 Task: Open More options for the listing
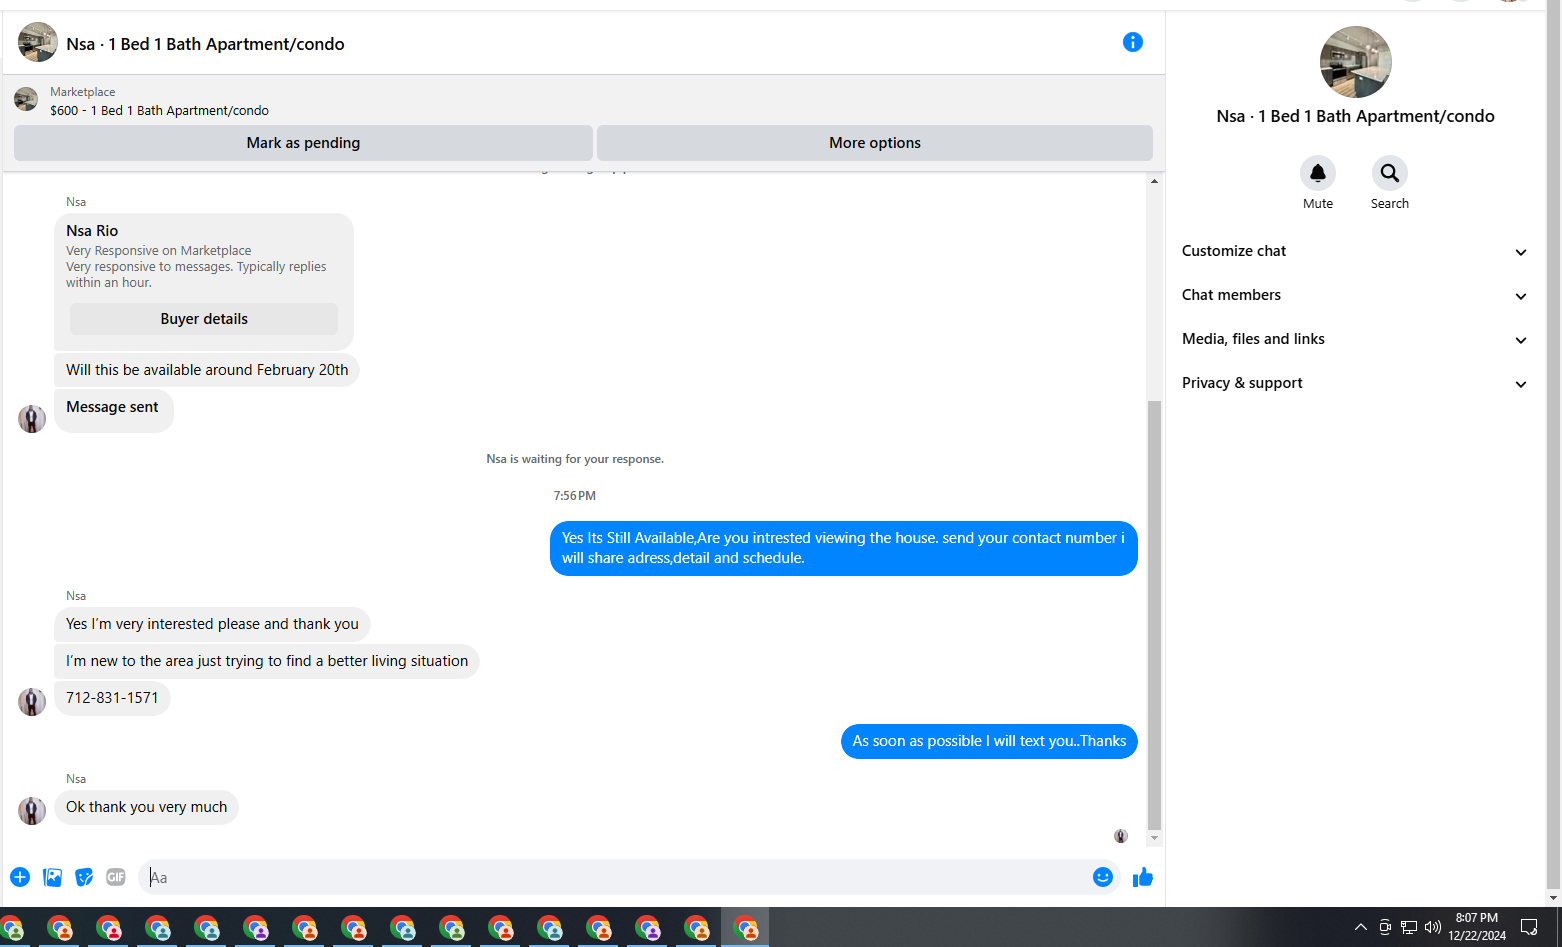click(875, 143)
